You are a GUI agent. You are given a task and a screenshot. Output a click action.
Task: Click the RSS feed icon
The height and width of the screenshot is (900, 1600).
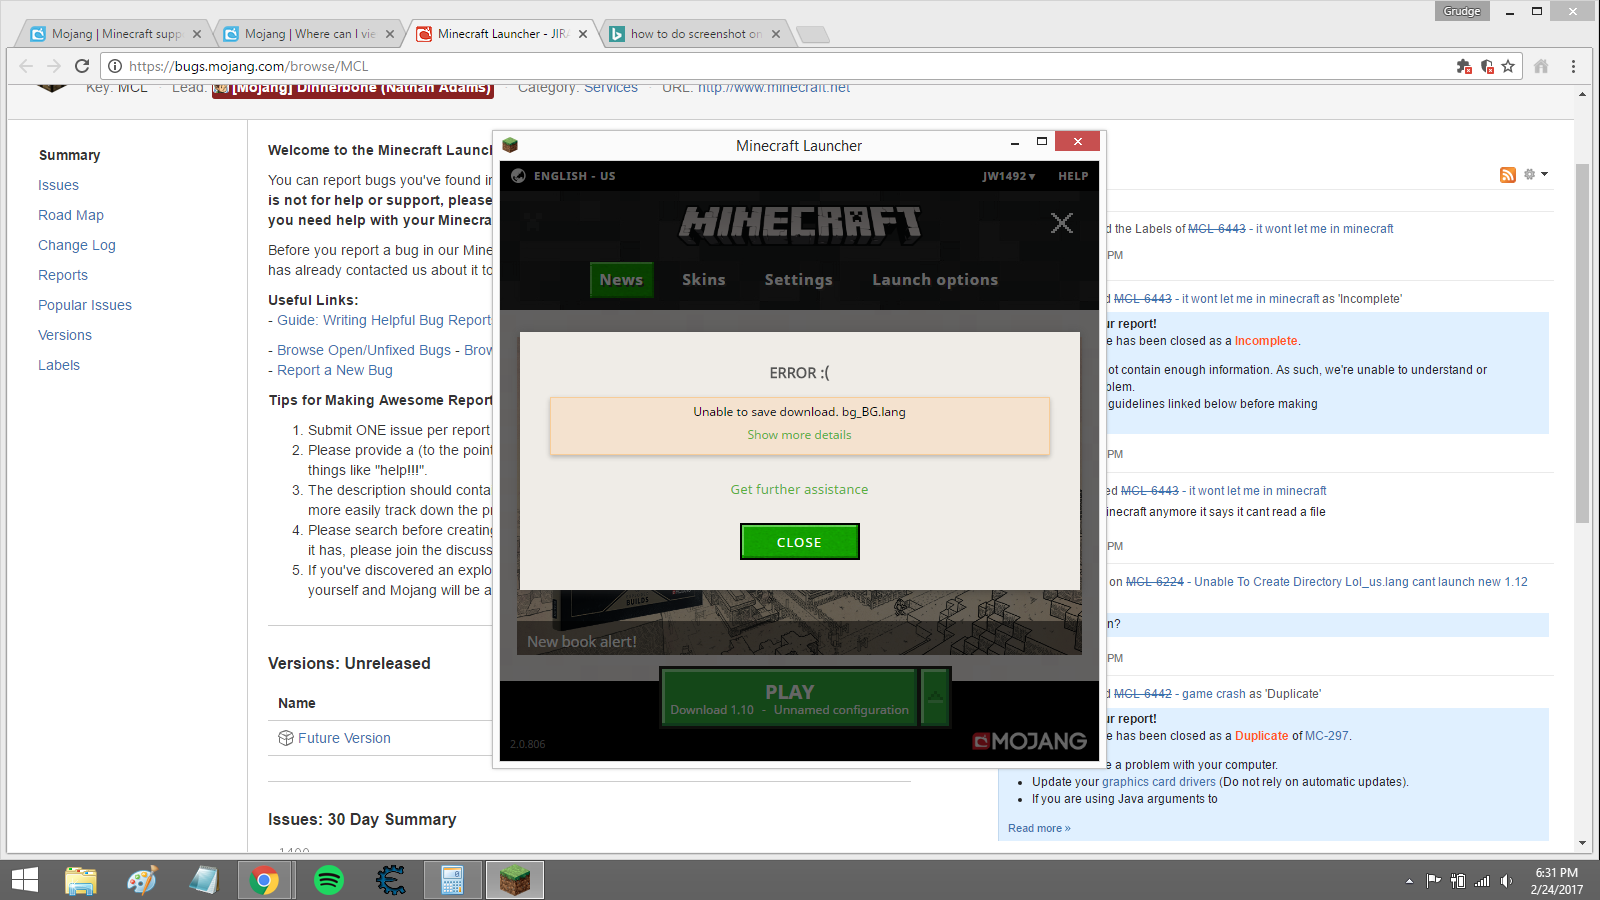point(1508,175)
